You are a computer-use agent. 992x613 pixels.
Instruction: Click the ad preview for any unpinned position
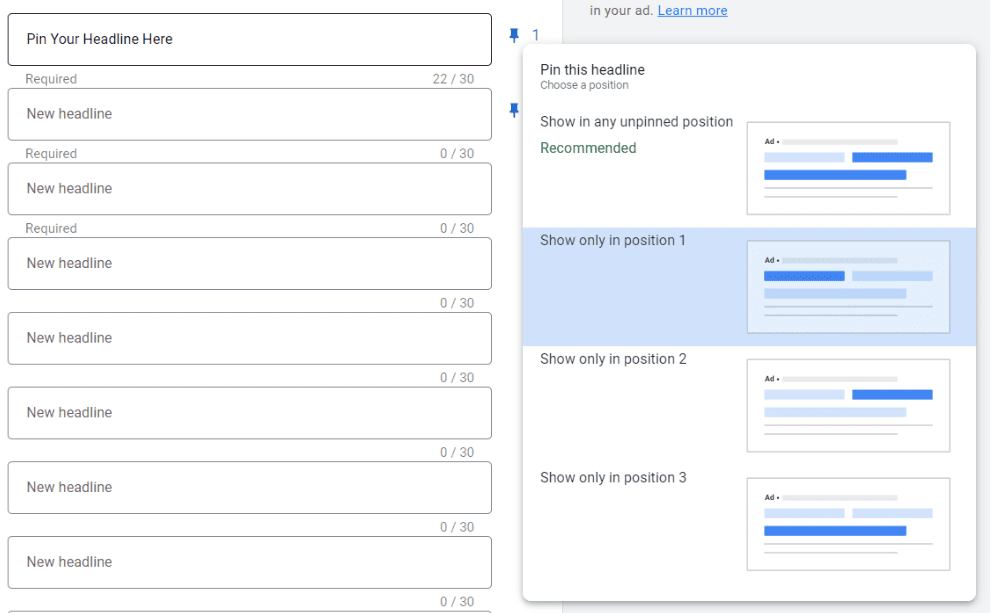pos(848,168)
